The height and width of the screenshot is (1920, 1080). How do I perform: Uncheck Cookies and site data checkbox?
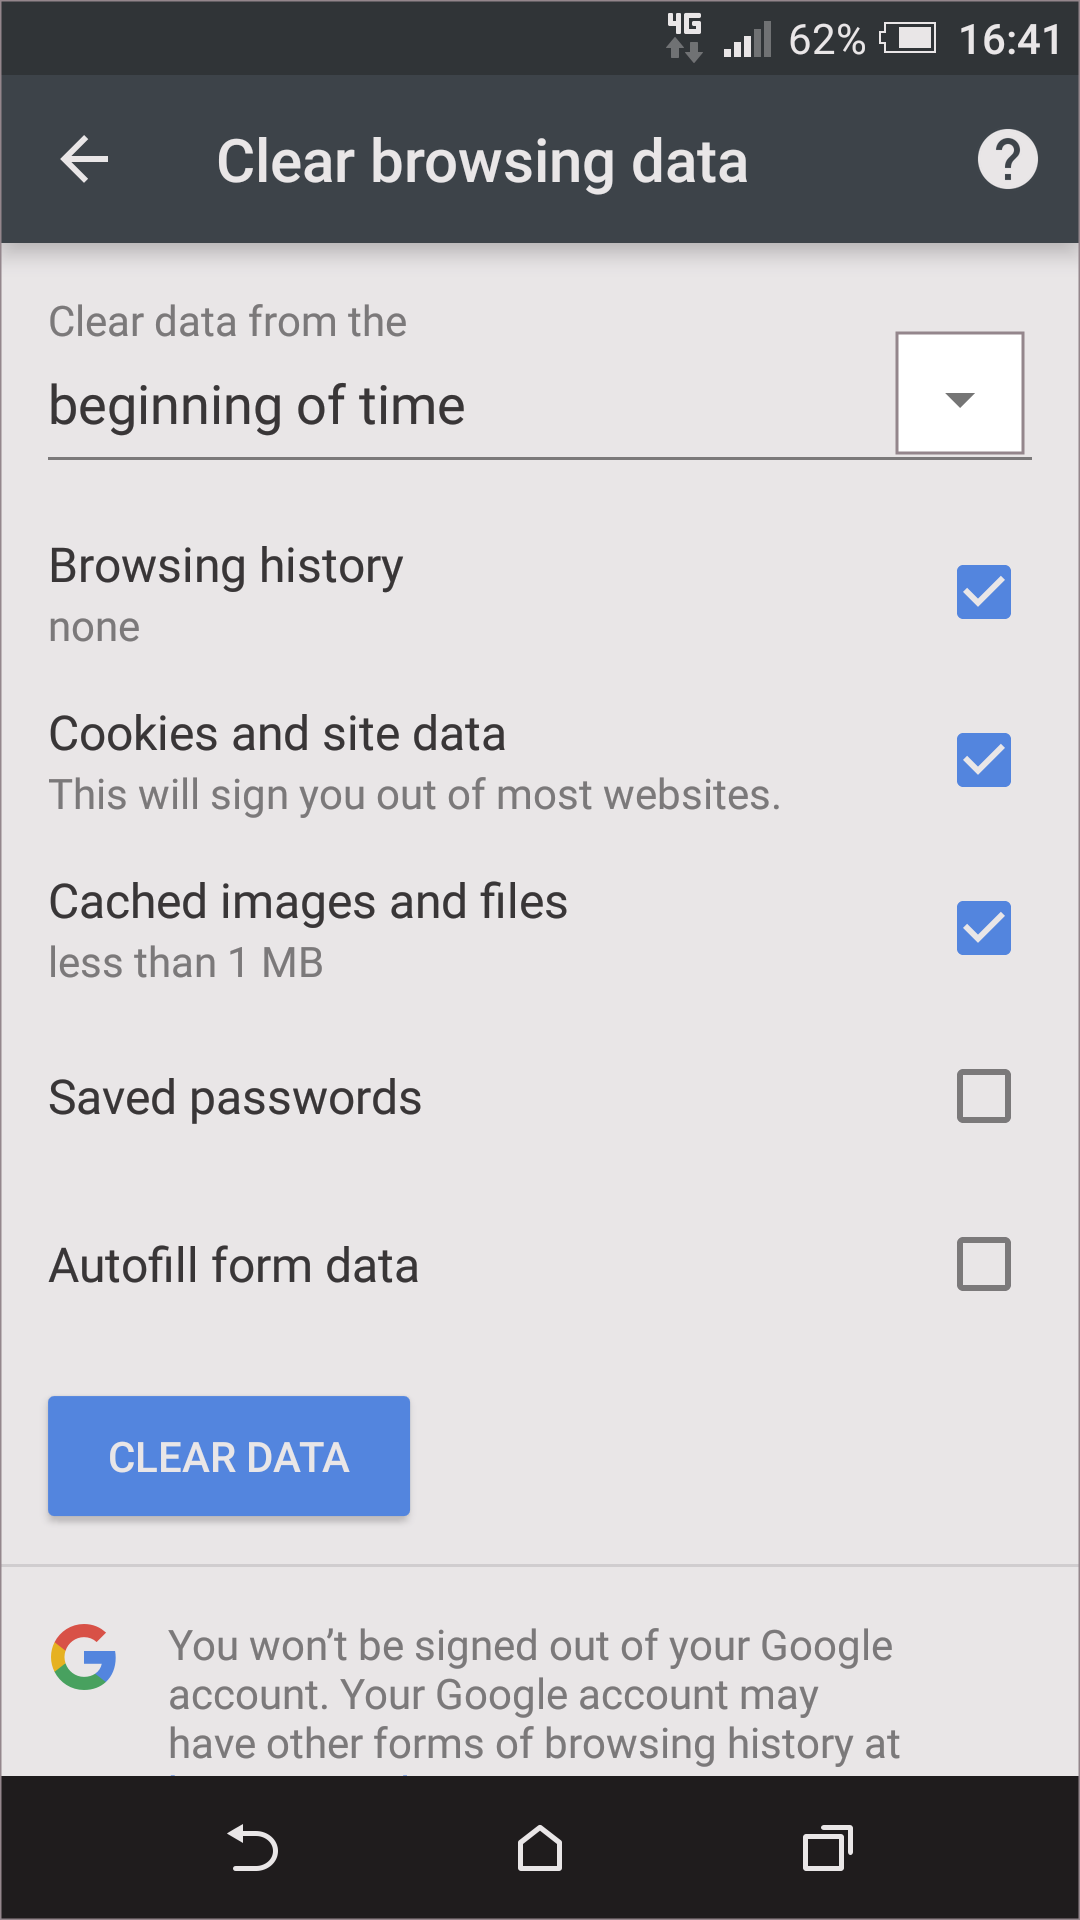(983, 760)
